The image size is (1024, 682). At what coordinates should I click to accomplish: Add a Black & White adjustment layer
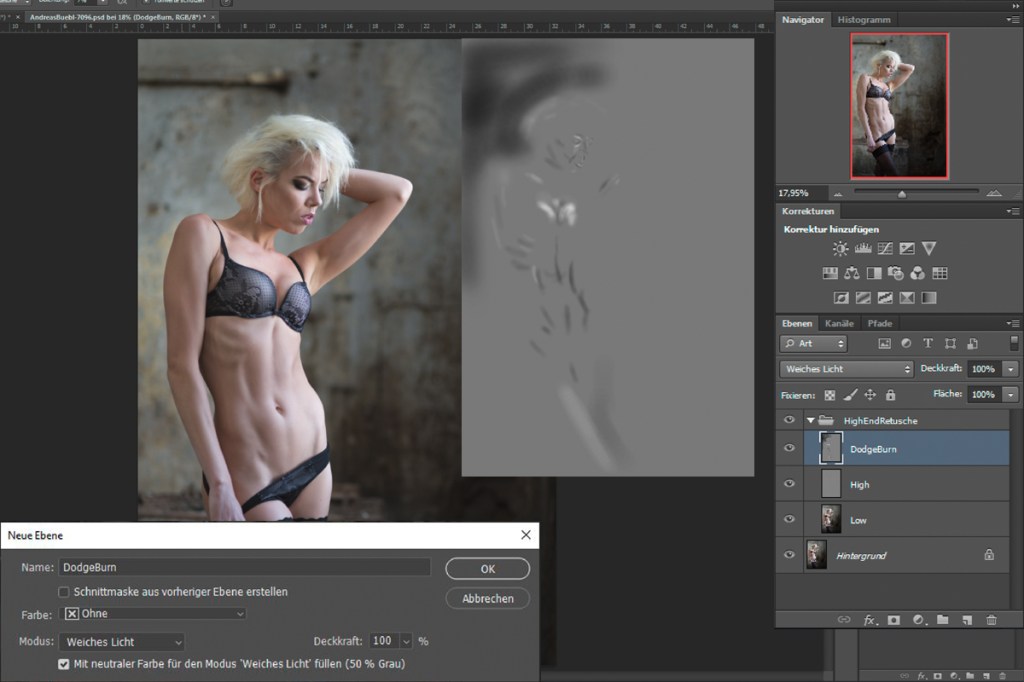(x=874, y=273)
